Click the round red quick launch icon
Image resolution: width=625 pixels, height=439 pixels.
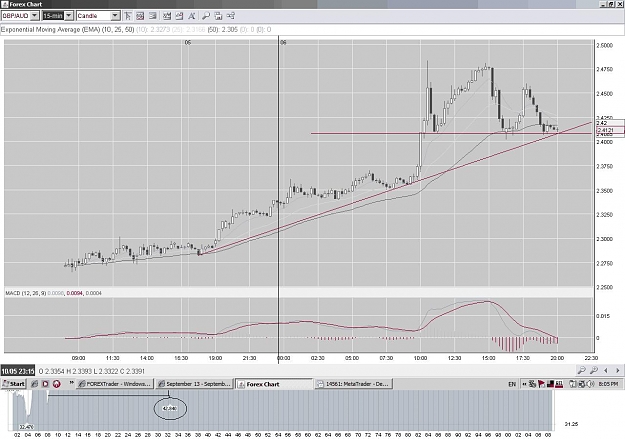(57, 384)
